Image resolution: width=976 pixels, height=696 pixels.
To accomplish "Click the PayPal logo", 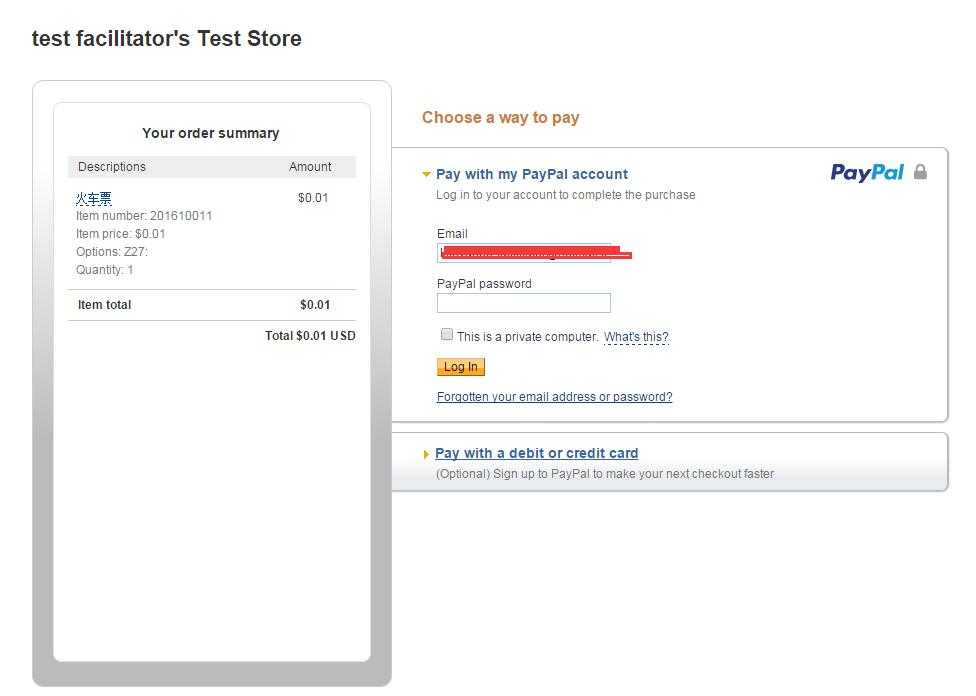I will point(866,172).
